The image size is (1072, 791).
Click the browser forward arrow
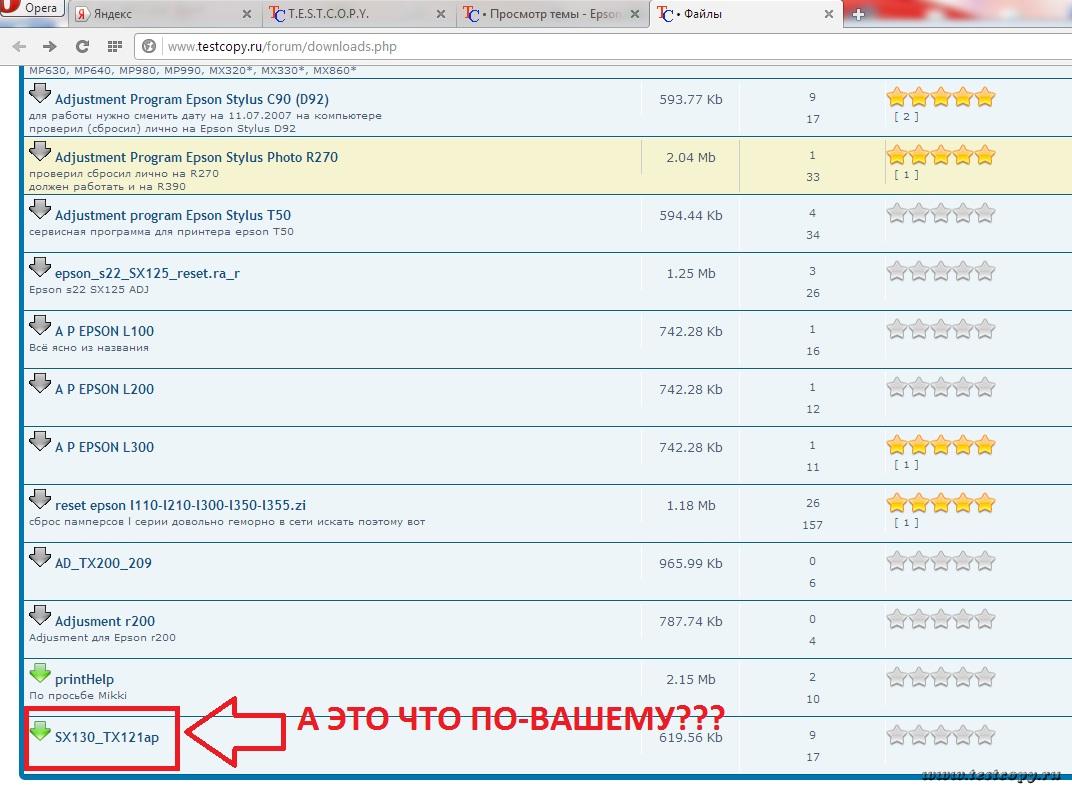[x=49, y=46]
